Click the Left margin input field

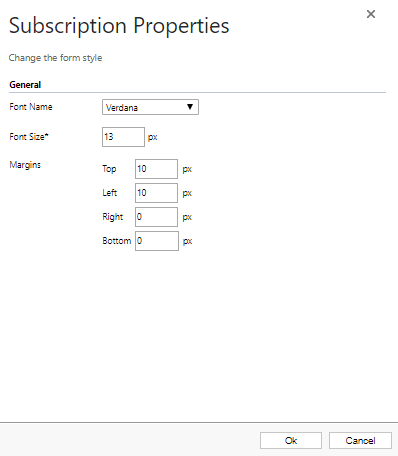[x=156, y=193]
